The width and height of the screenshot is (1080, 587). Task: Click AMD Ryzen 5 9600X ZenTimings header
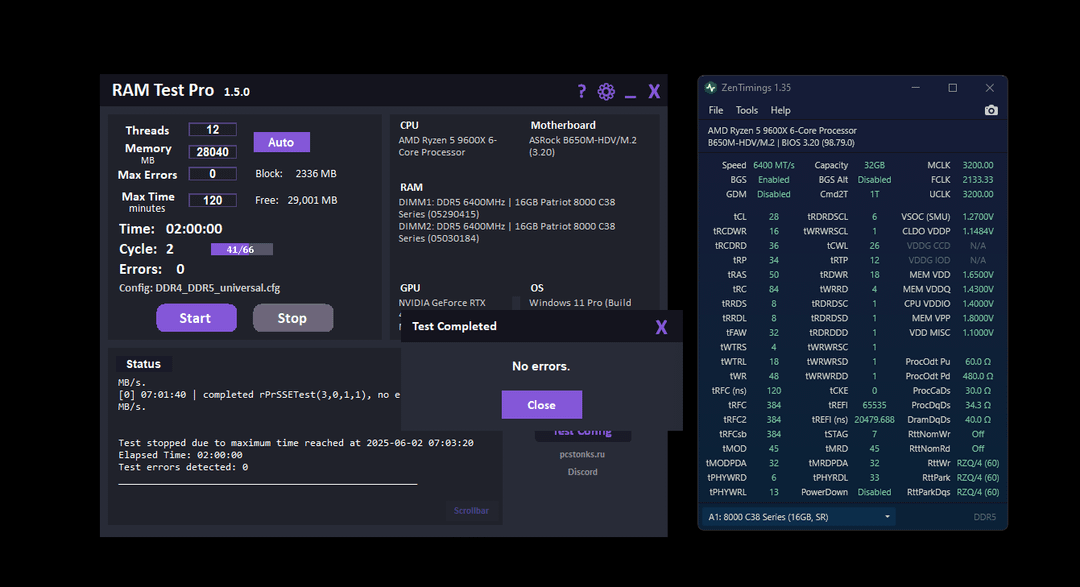pyautogui.click(x=782, y=130)
